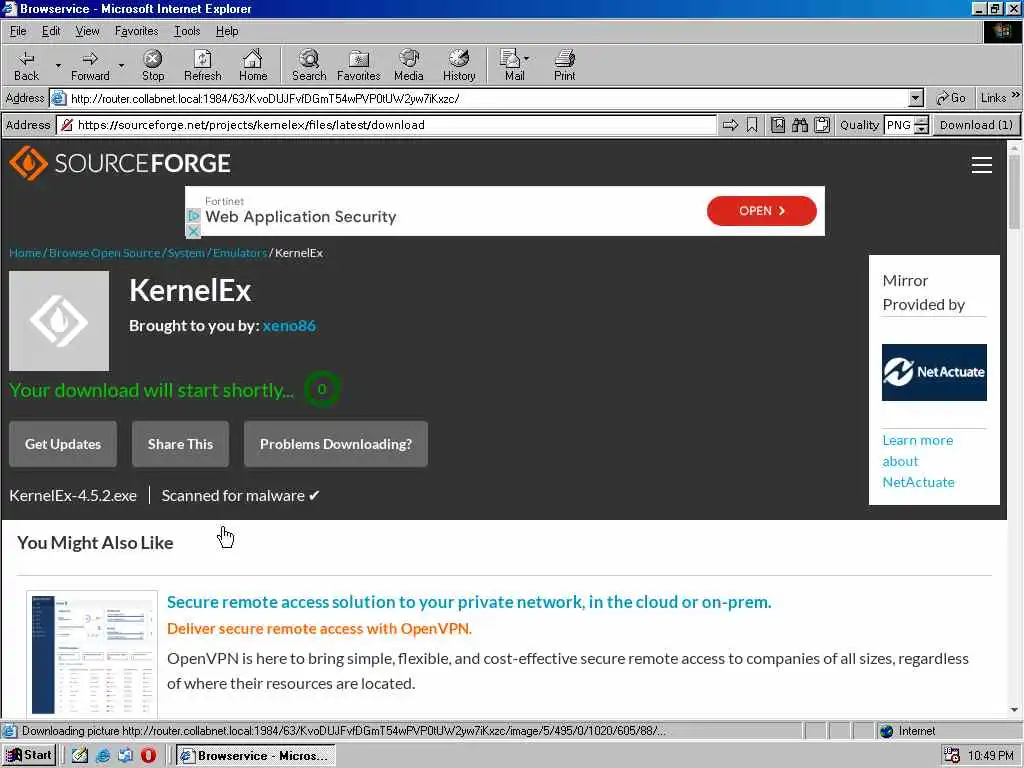
Task: Click Opera icon in quick launch
Action: click(148, 756)
